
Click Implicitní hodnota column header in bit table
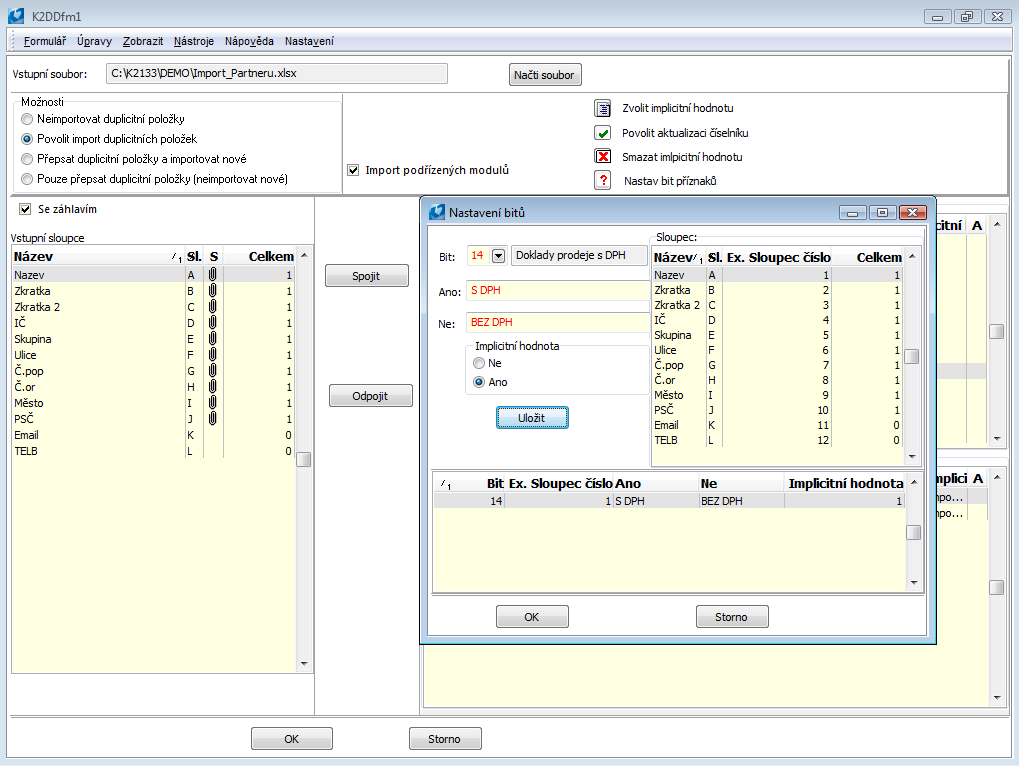pos(845,483)
